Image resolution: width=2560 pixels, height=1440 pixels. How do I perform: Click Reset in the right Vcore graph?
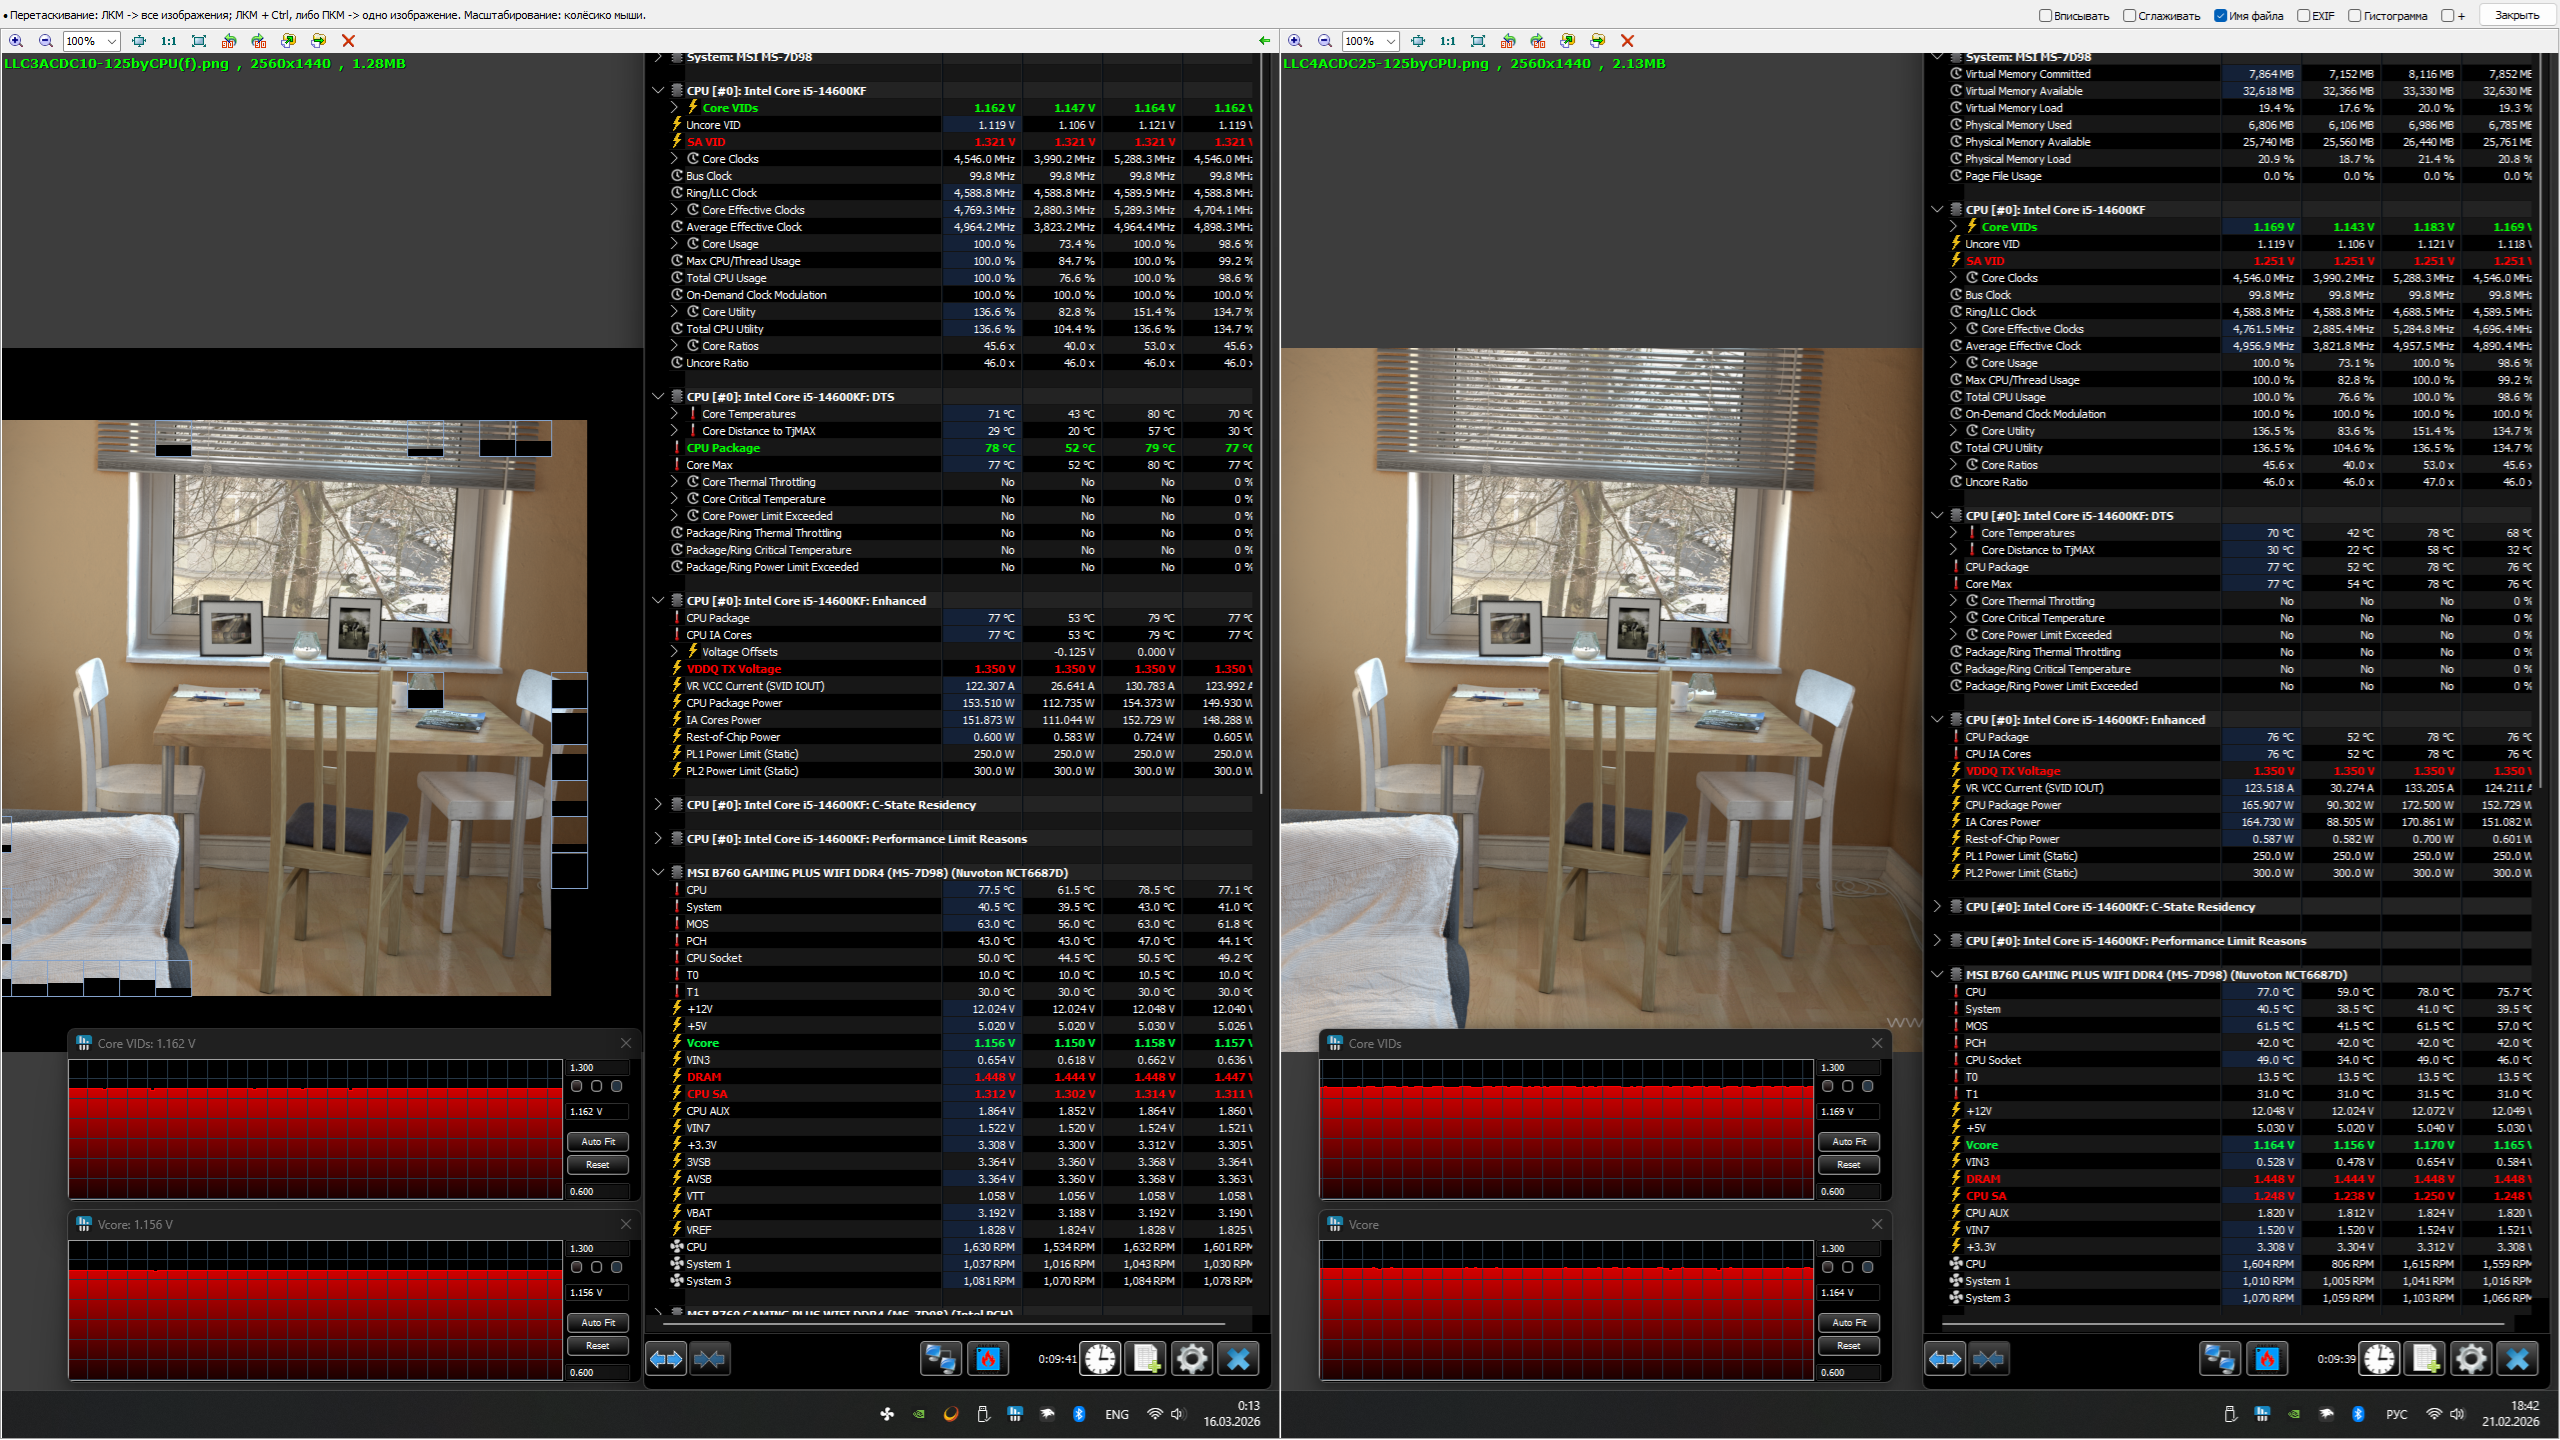coord(1848,1346)
